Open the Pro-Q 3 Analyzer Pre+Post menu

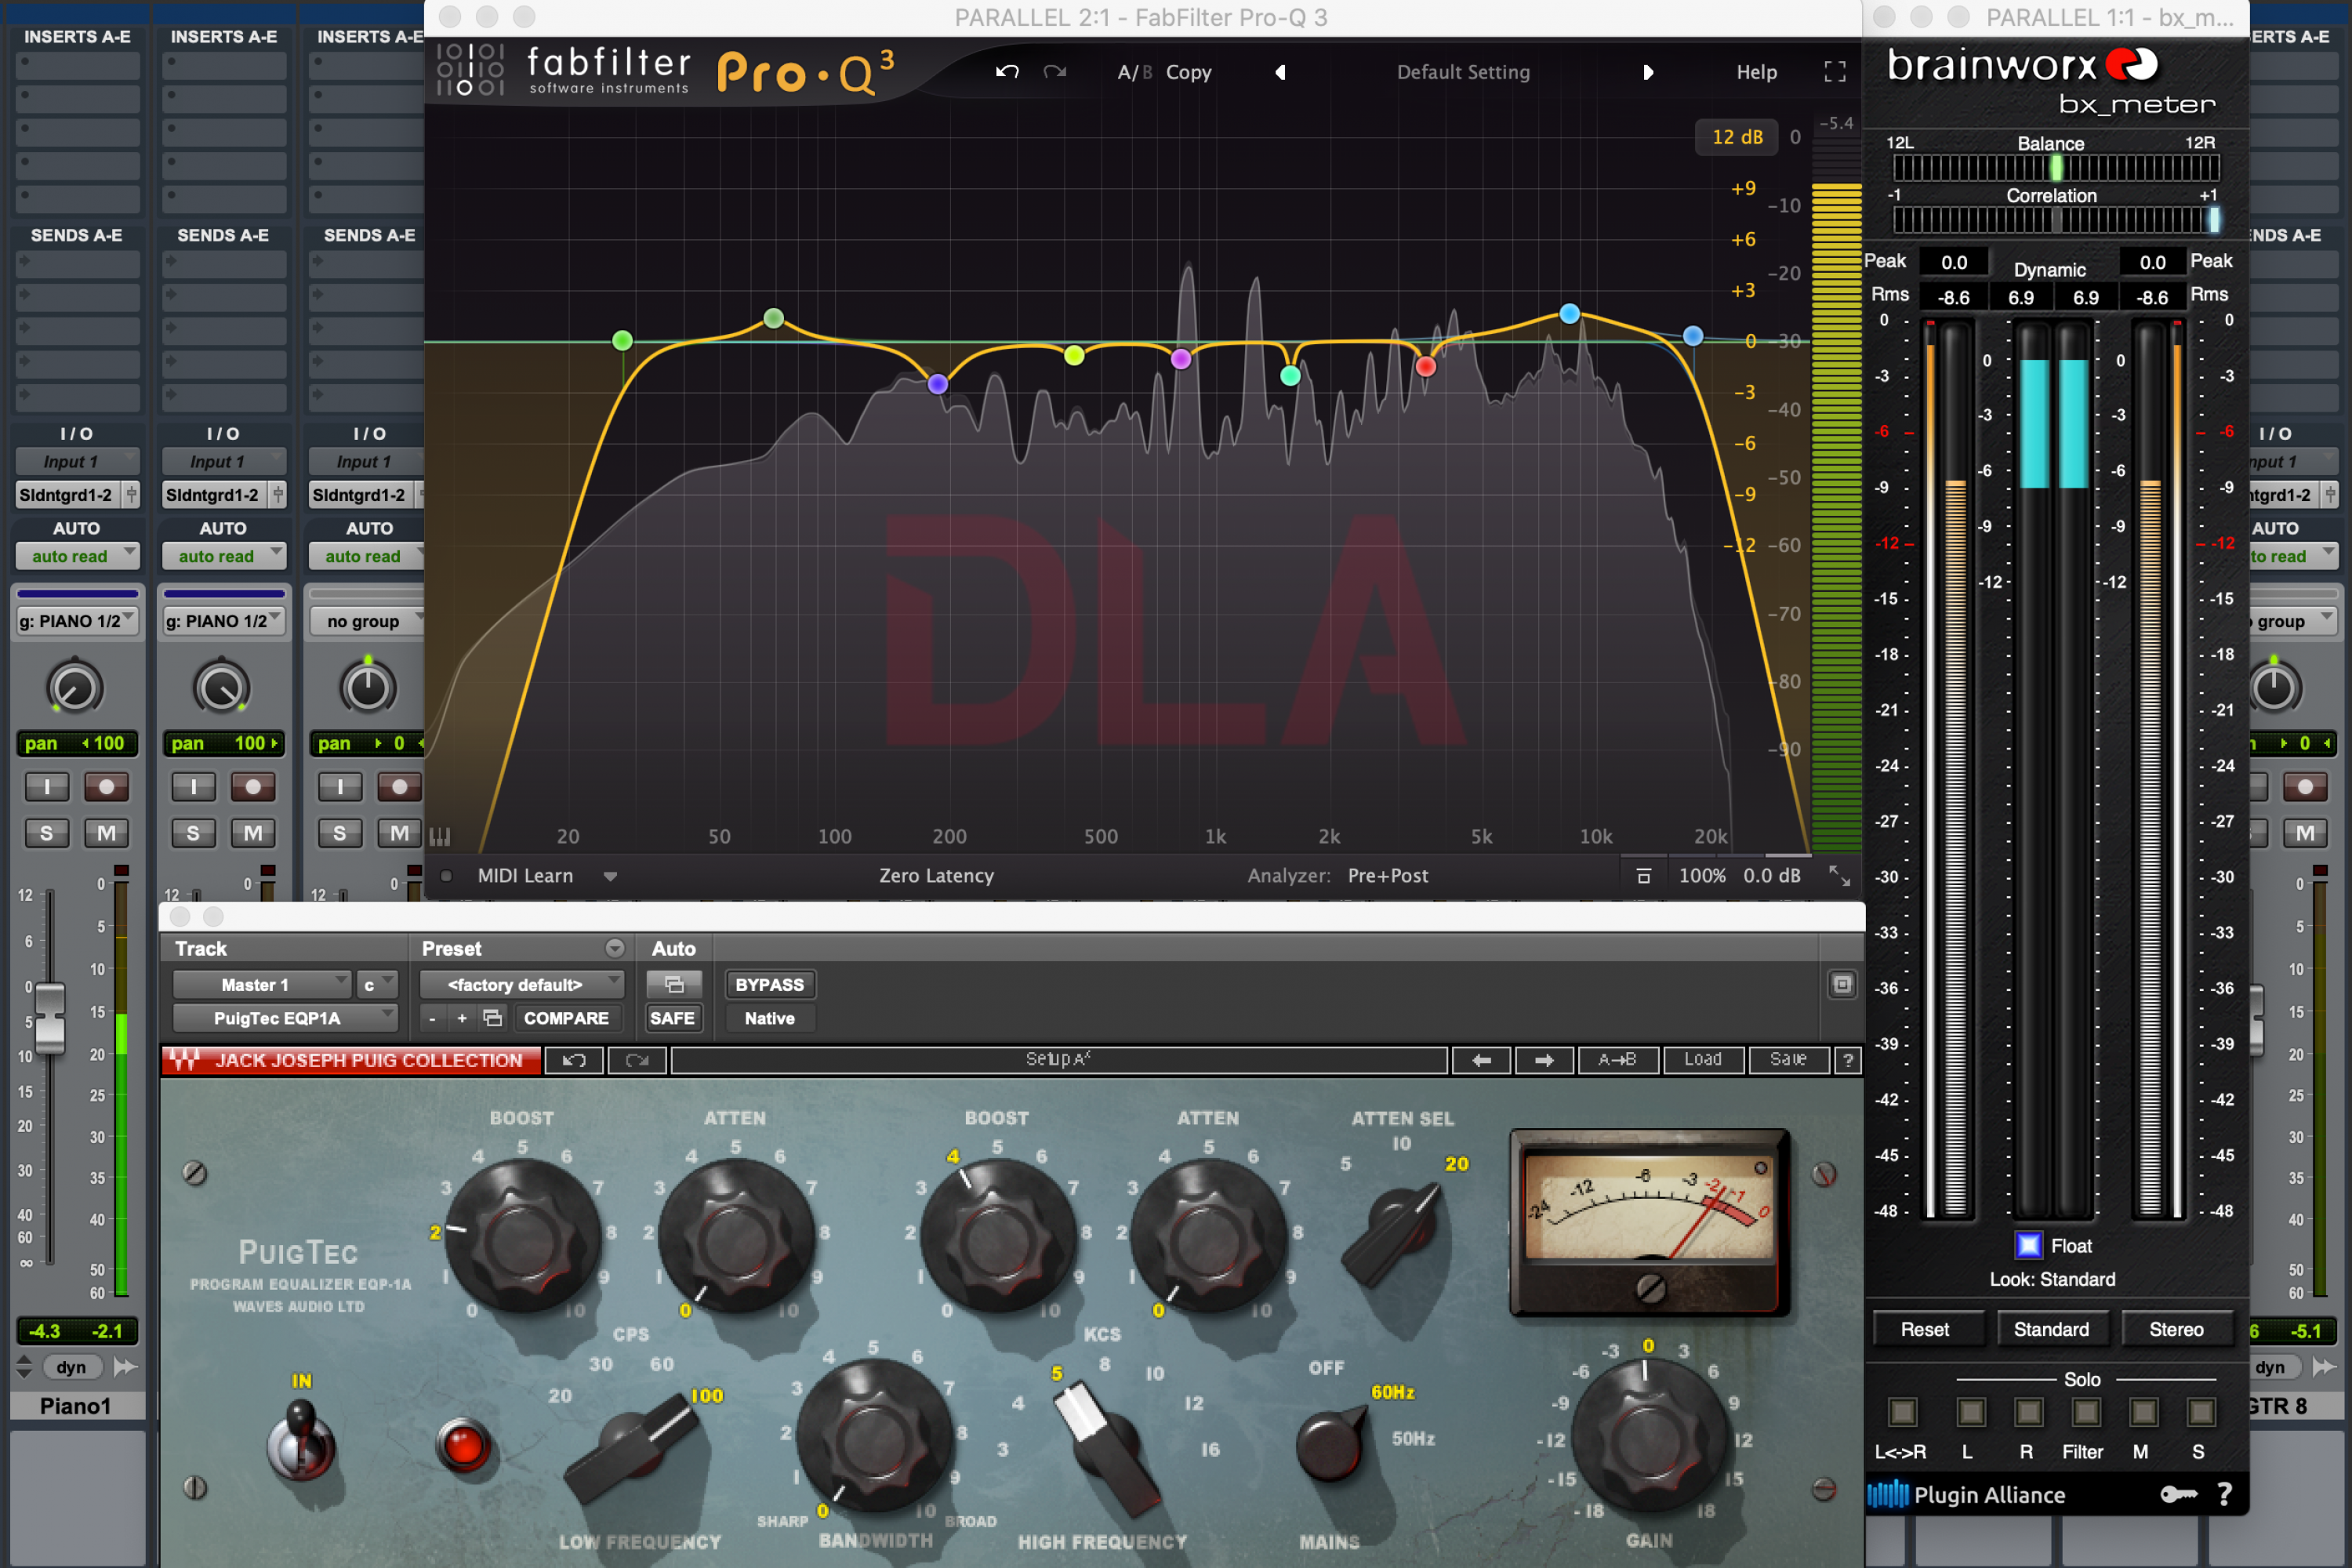[1388, 876]
